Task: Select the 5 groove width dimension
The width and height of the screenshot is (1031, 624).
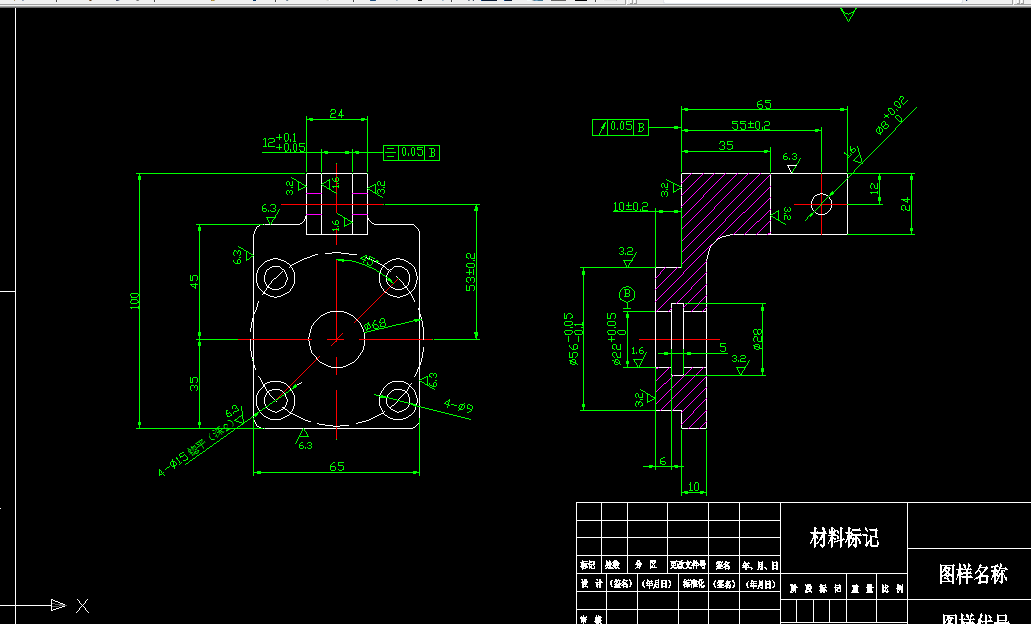Action: (723, 347)
